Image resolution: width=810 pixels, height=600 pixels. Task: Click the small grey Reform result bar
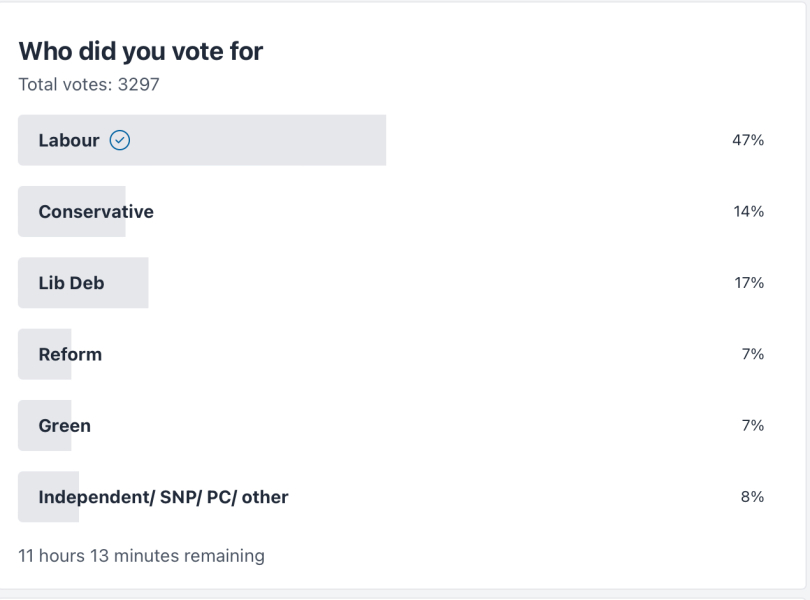(x=28, y=354)
